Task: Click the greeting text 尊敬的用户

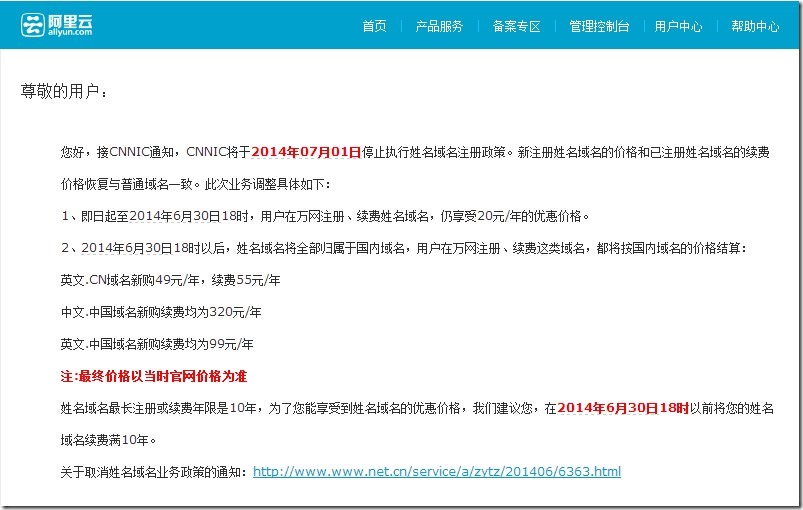Action: point(64,91)
